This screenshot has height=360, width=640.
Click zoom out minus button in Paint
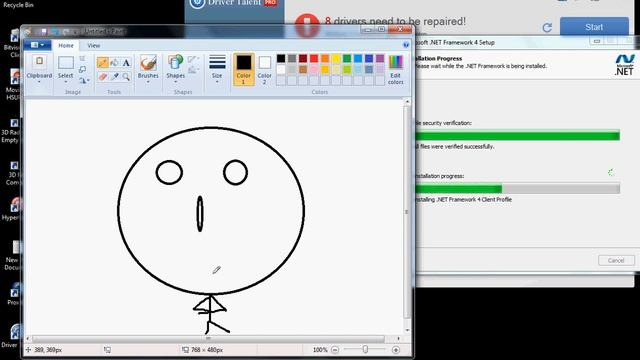tap(335, 350)
